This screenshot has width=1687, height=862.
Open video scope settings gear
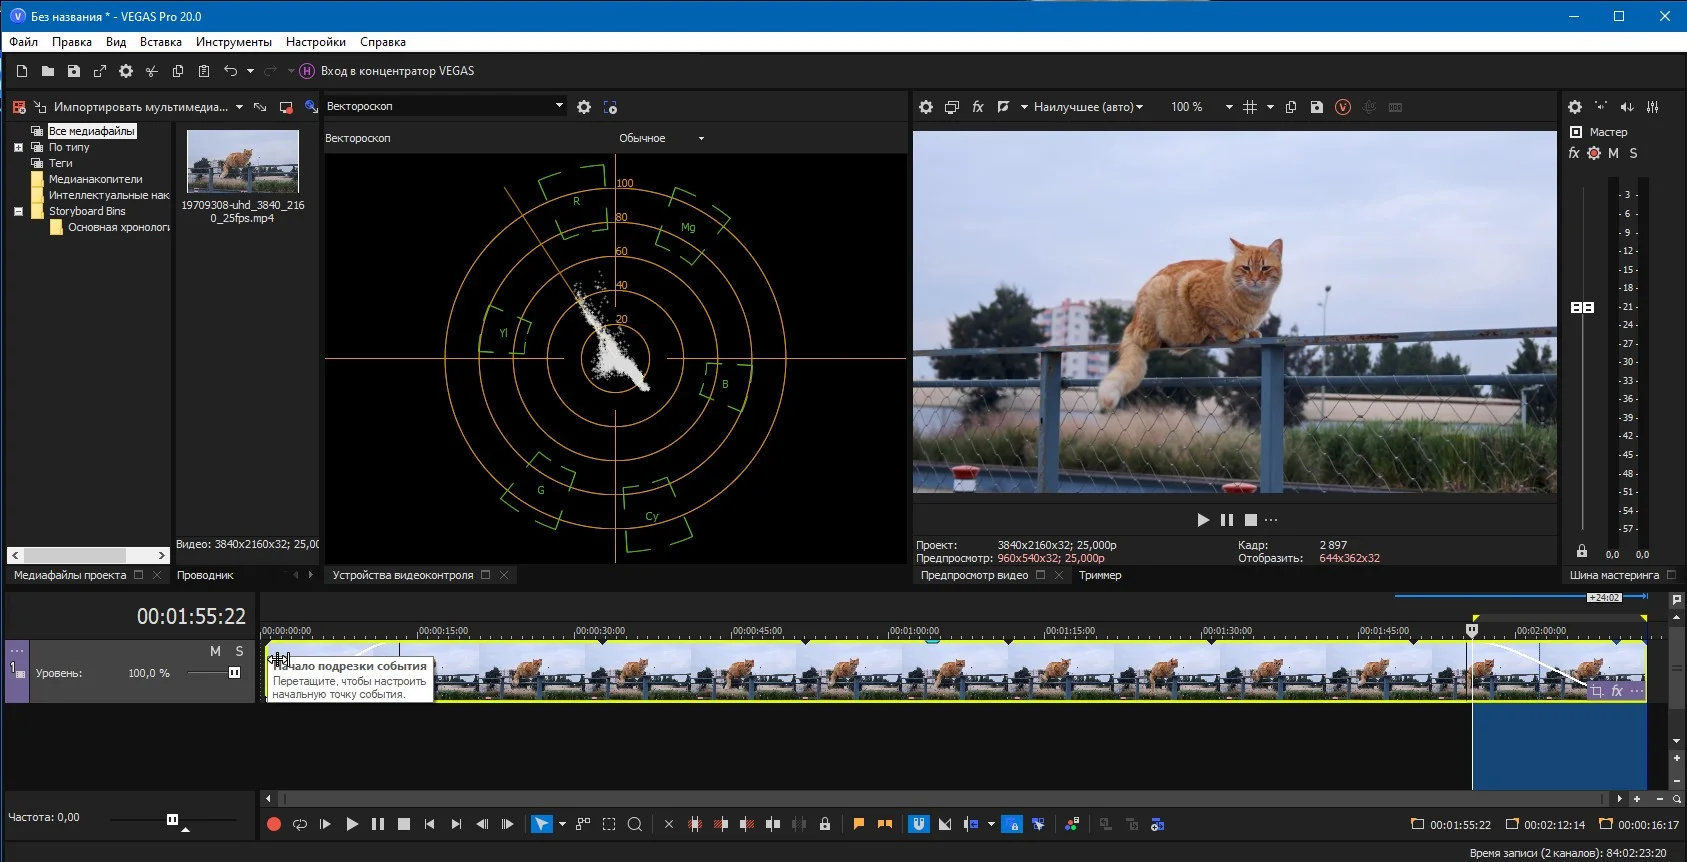tap(584, 107)
